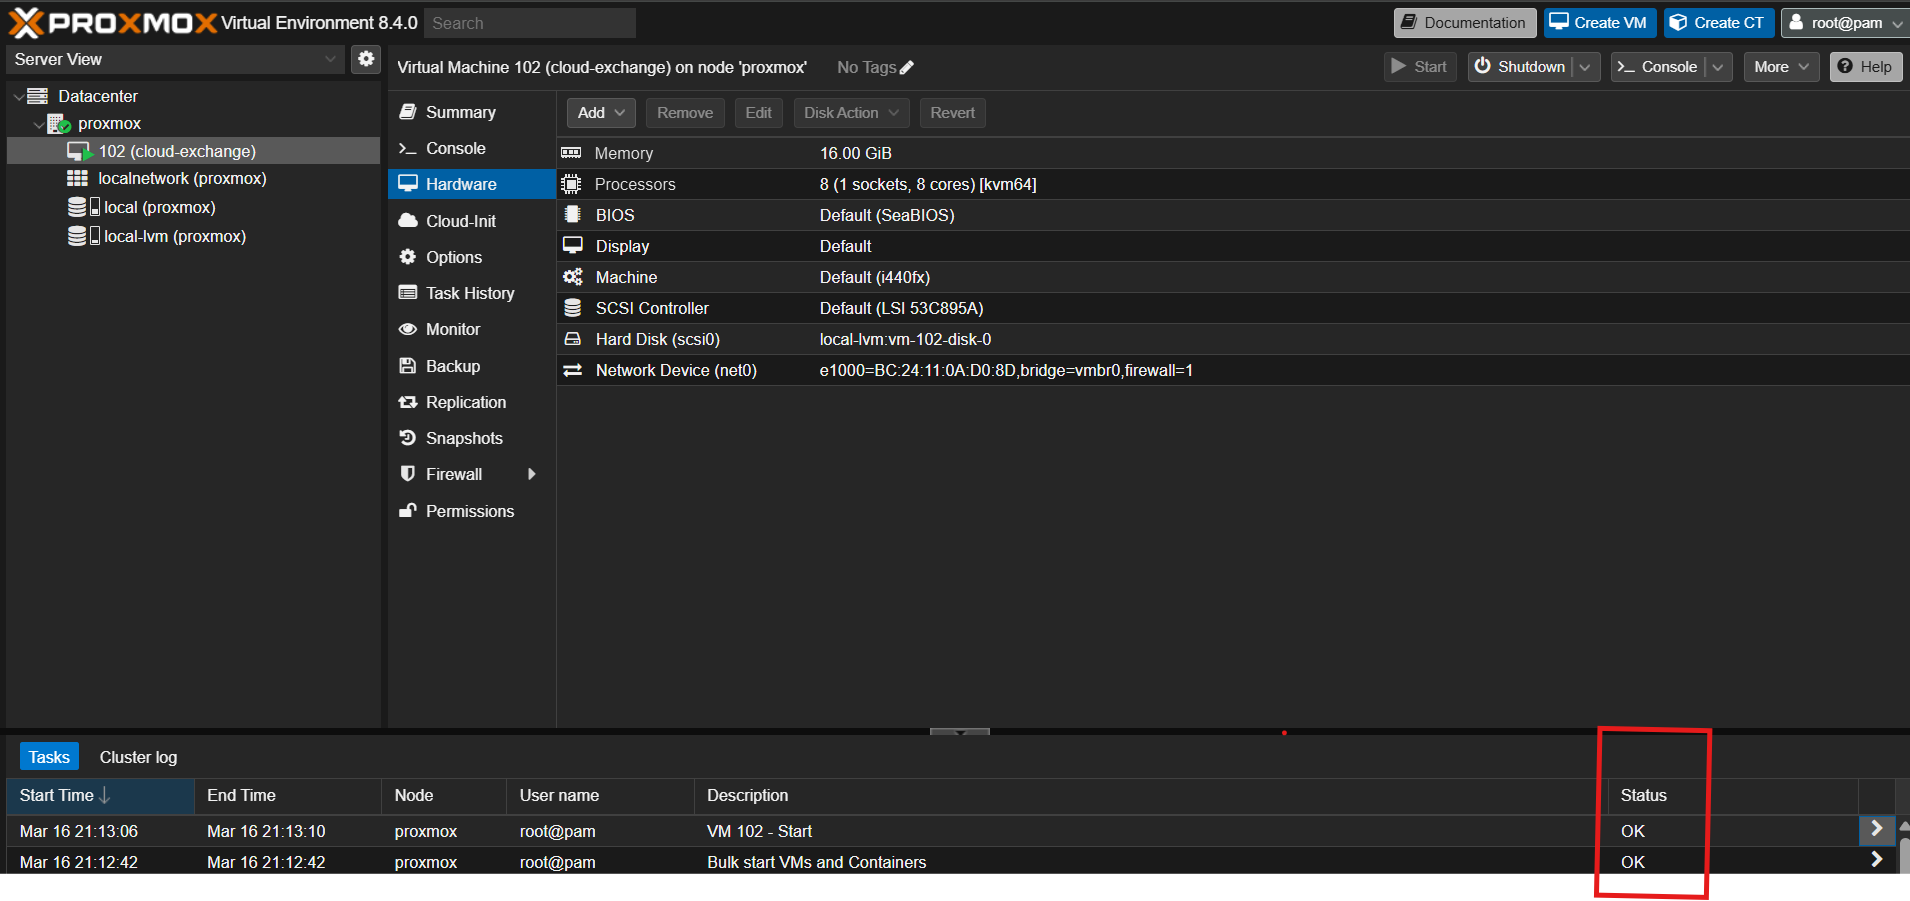This screenshot has width=1910, height=901.
Task: Click the Create CT button
Action: [1719, 23]
